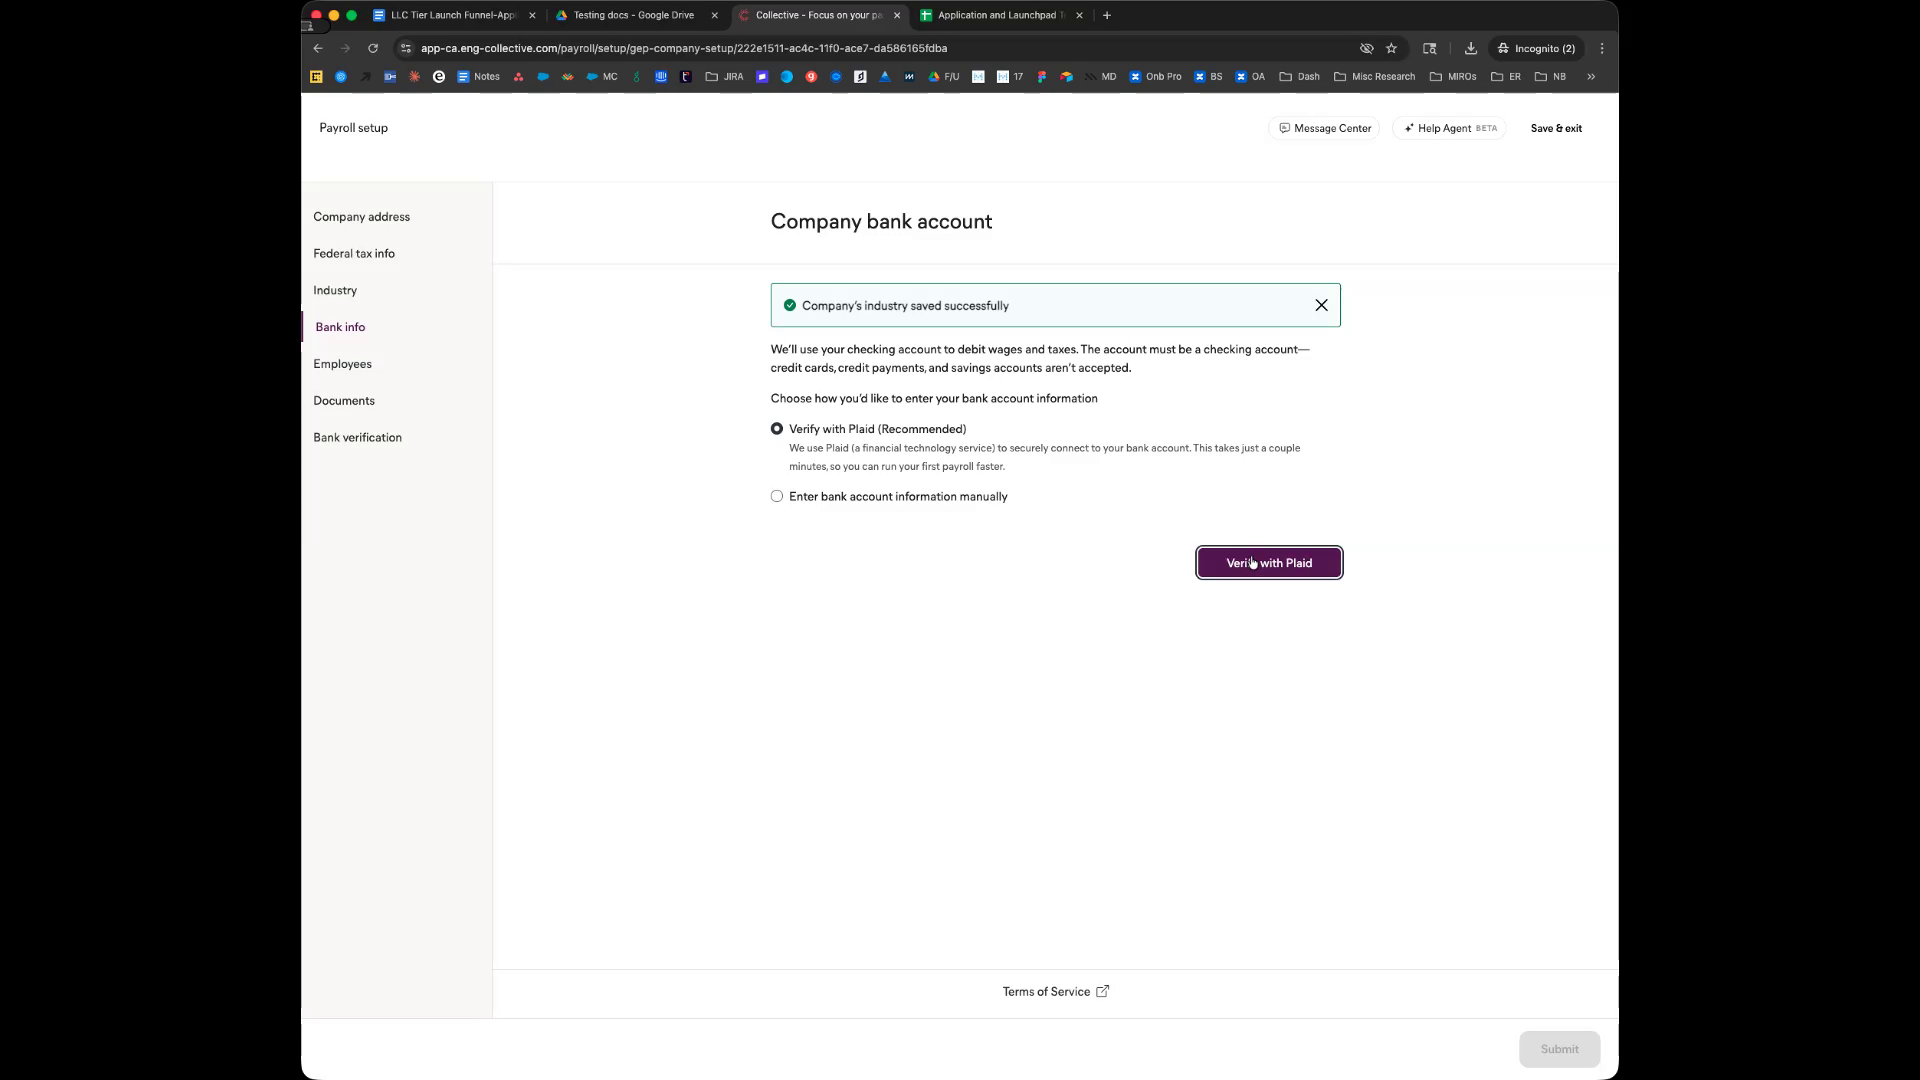This screenshot has height=1080, width=1920.
Task: Open the Misc Research bookmarks folder
Action: tap(1375, 77)
